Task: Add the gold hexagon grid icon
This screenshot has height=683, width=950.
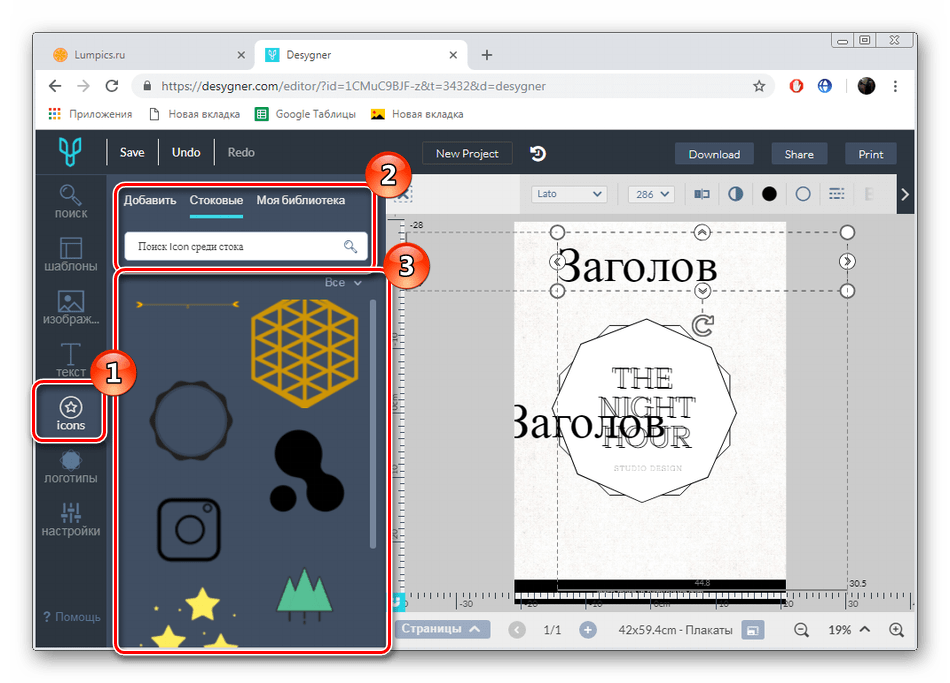Action: point(305,353)
